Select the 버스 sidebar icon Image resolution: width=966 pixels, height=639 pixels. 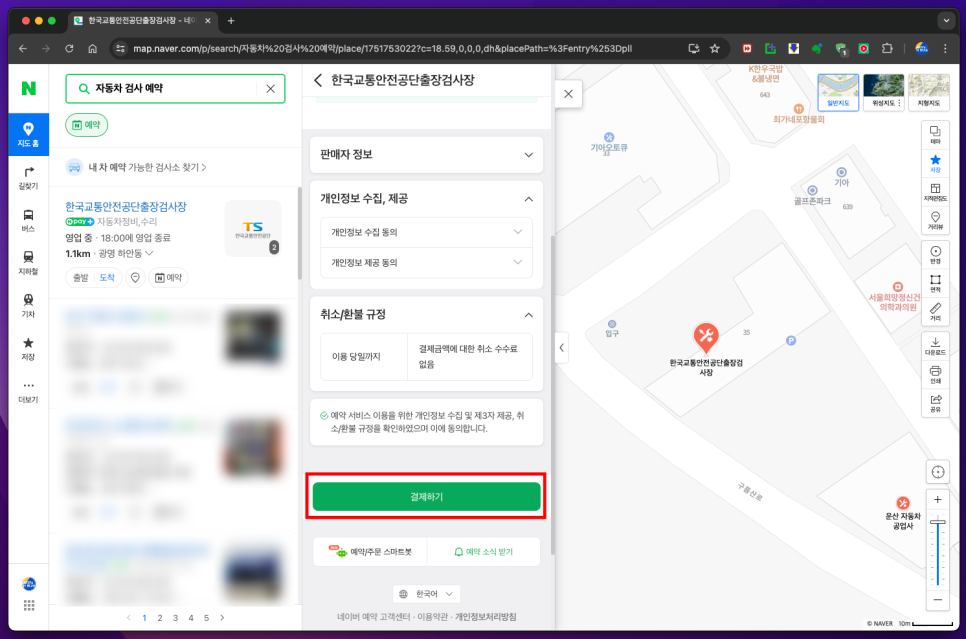(28, 220)
